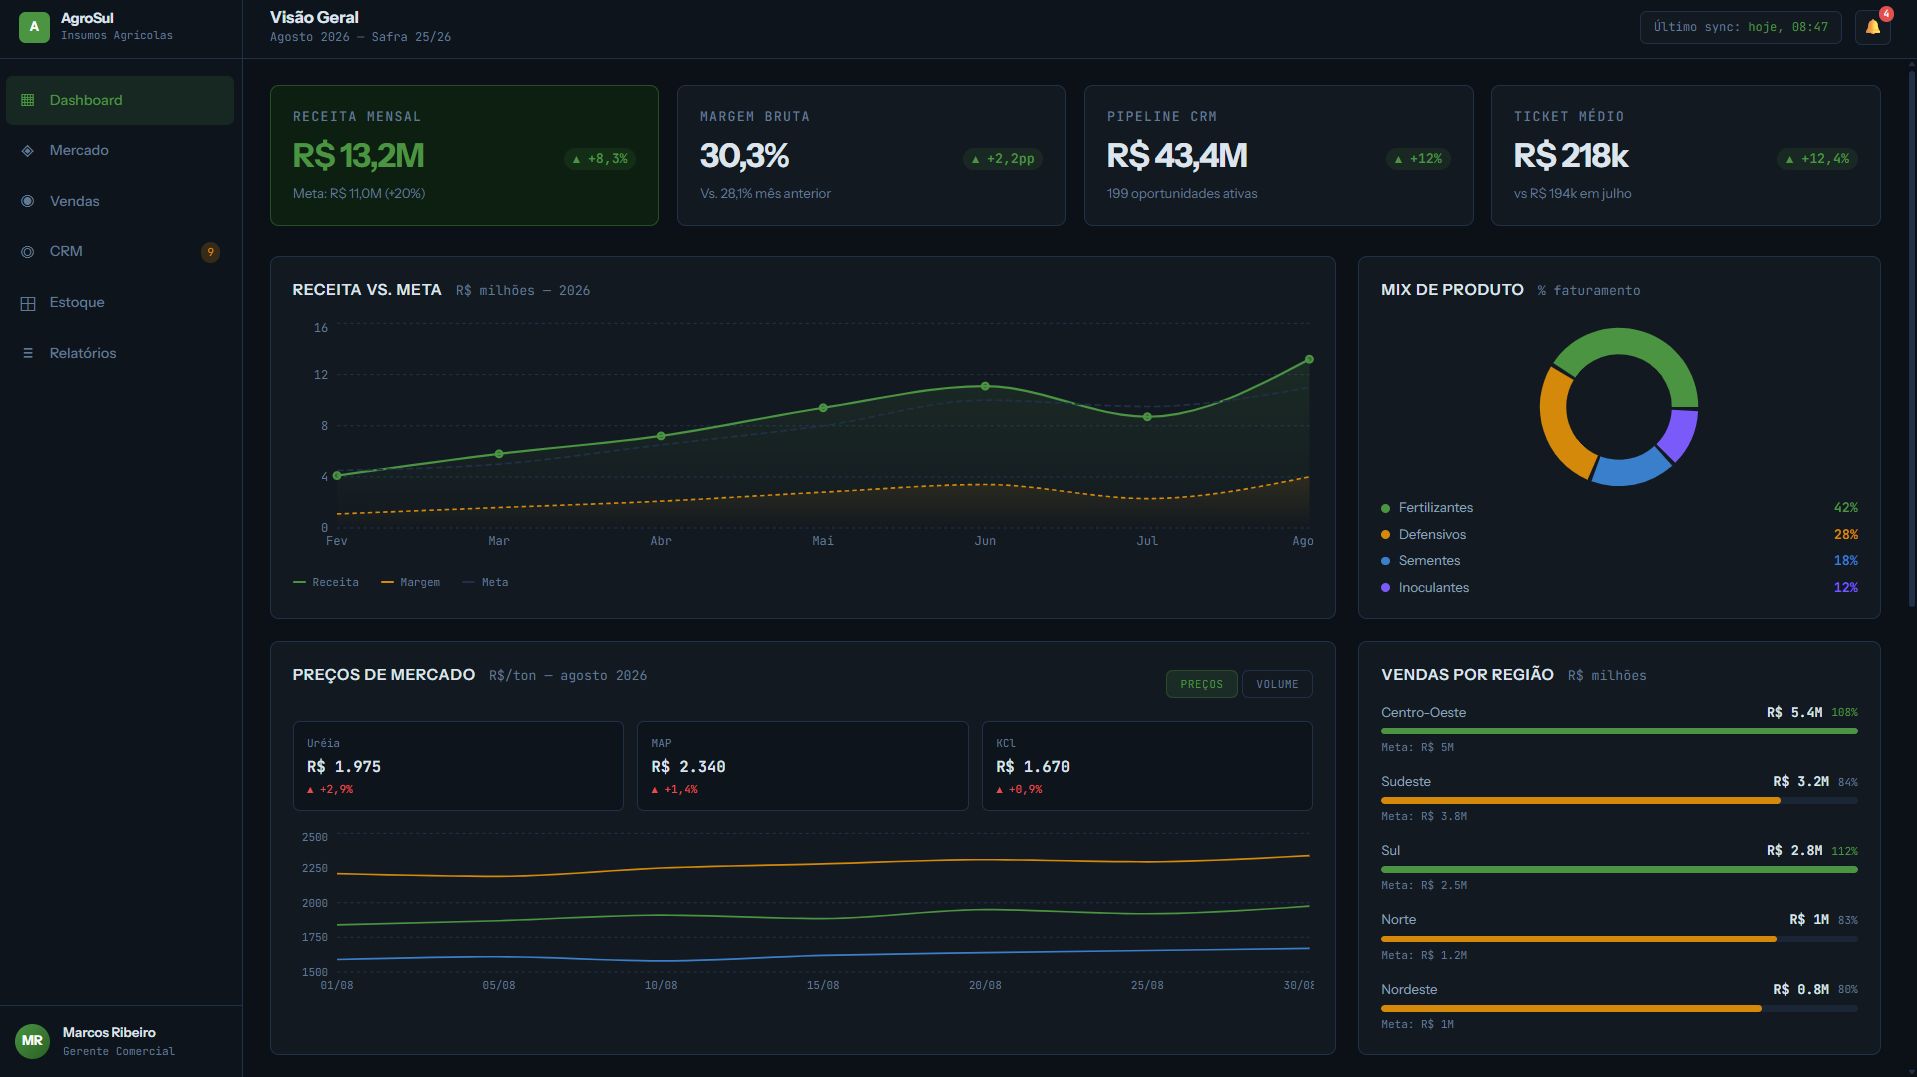Click the Marcos Ribeiro profile name
This screenshot has height=1077, width=1917.
coord(109,1032)
